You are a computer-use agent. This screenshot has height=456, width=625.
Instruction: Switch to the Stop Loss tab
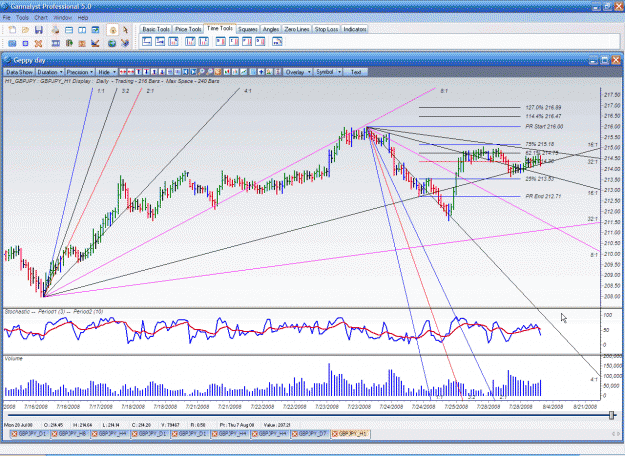click(x=326, y=29)
